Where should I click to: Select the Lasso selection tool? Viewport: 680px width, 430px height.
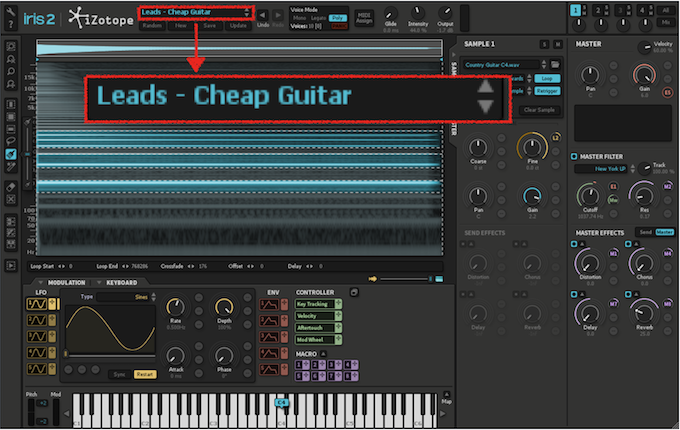pyautogui.click(x=11, y=141)
